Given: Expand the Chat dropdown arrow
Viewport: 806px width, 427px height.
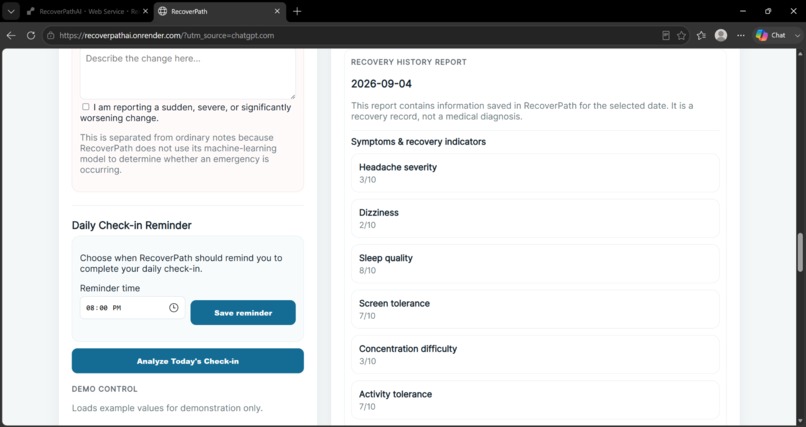Looking at the screenshot, I should 797,35.
